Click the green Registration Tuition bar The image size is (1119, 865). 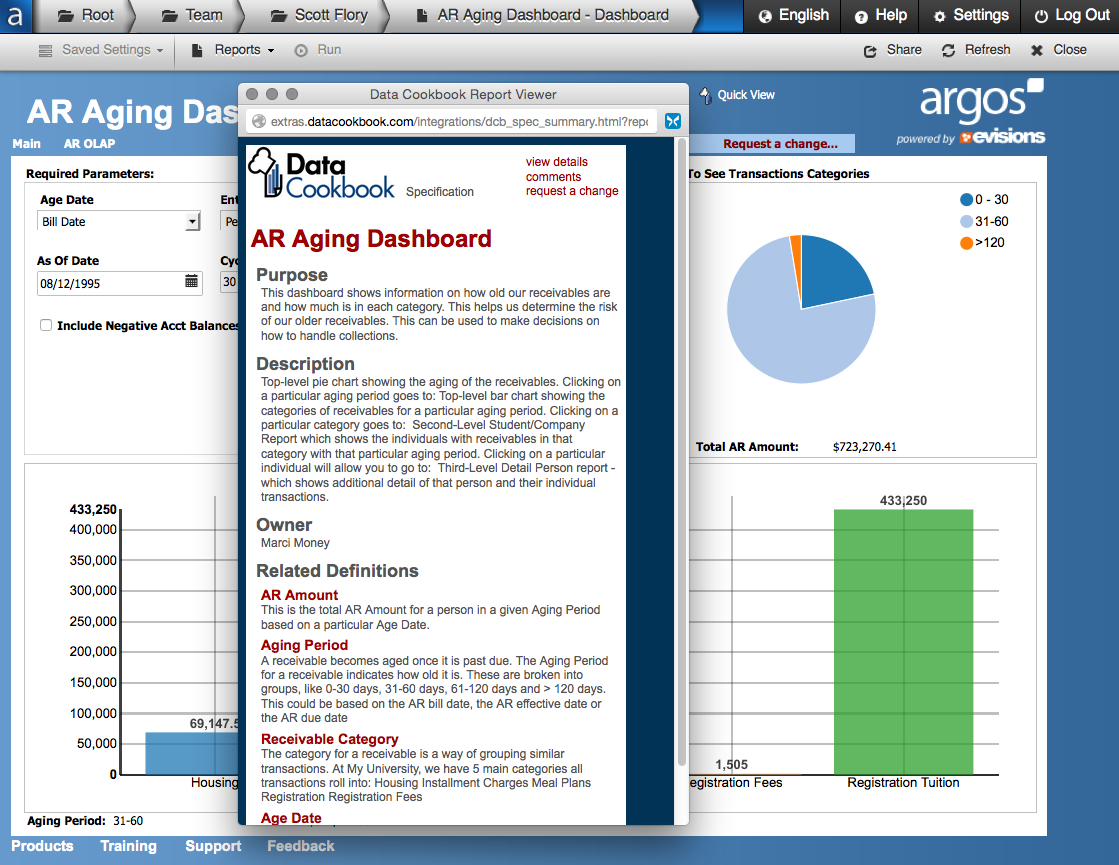pyautogui.click(x=903, y=642)
